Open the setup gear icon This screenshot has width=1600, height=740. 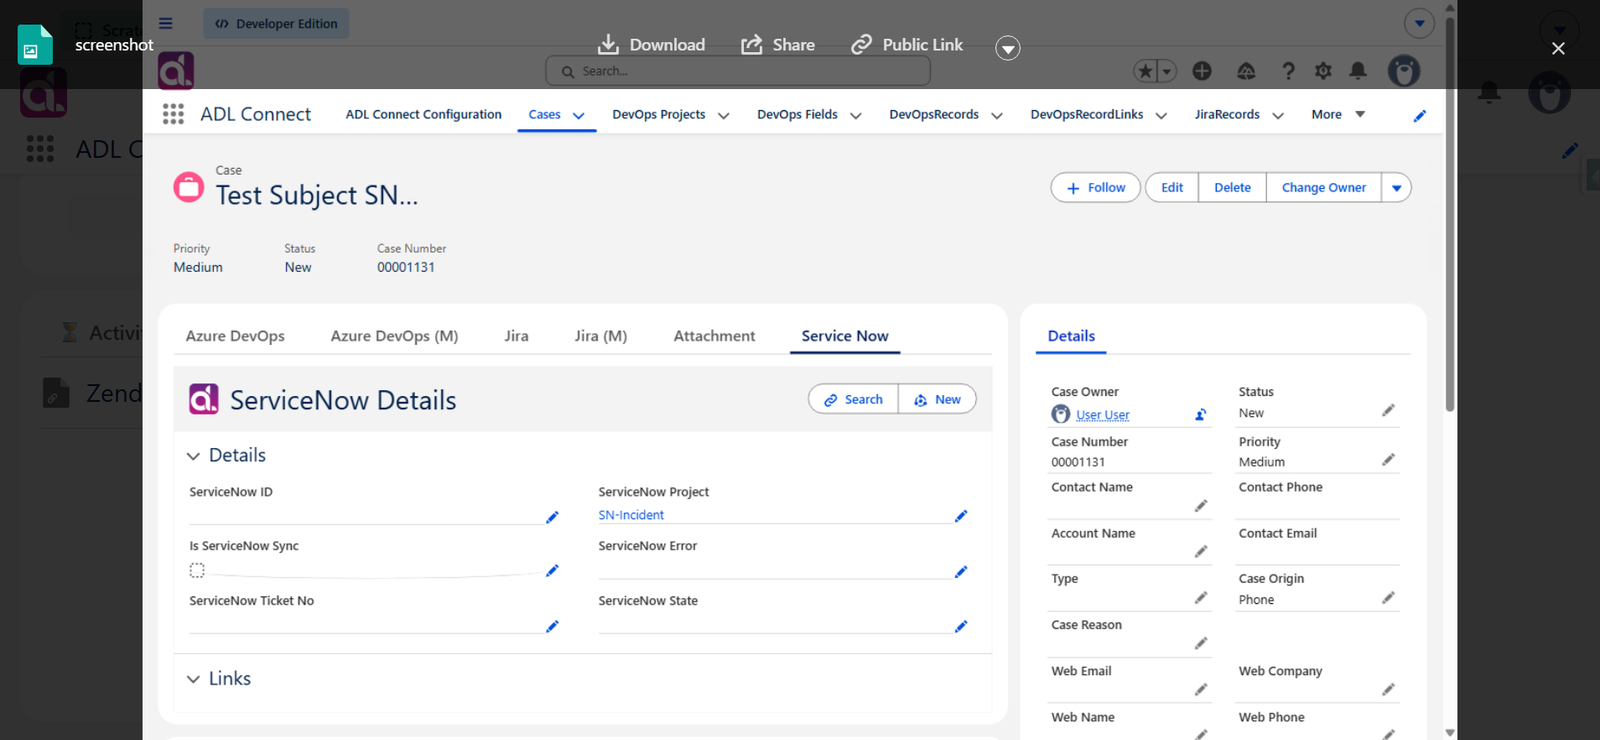pyautogui.click(x=1323, y=71)
